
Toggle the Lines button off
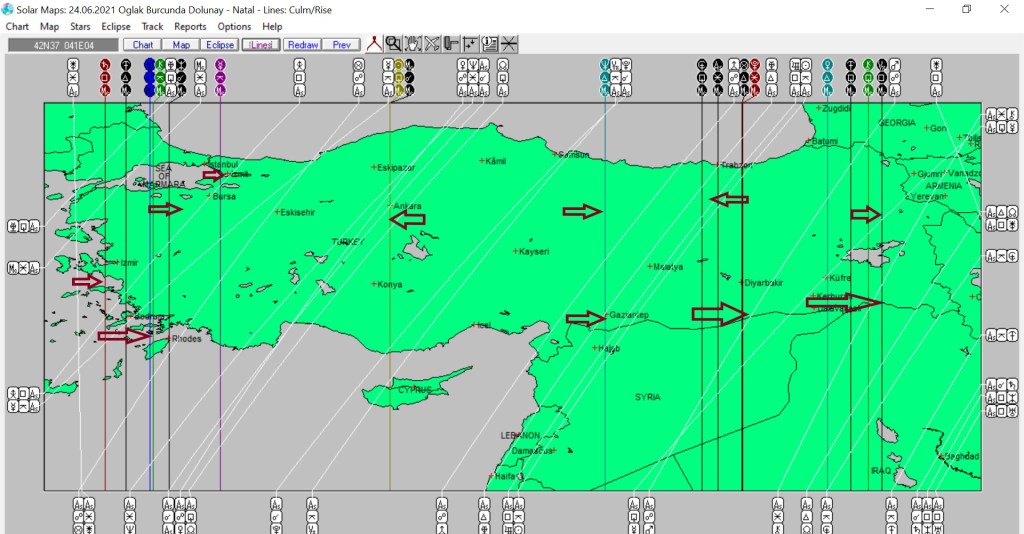click(x=261, y=45)
